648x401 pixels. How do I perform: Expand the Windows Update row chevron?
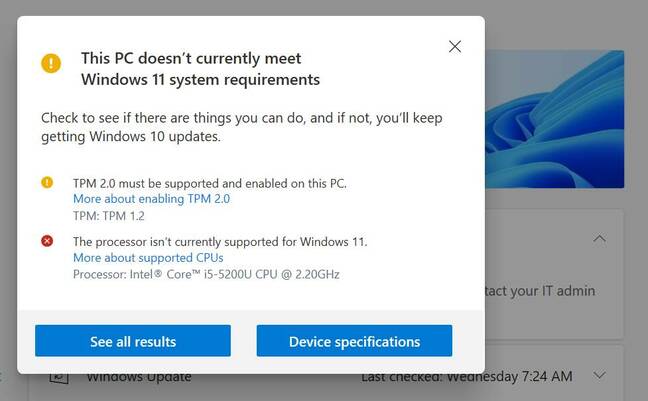pos(599,375)
